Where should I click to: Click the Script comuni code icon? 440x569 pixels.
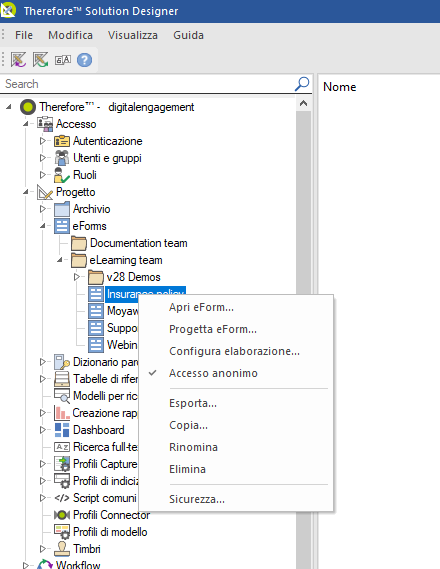pyautogui.click(x=62, y=498)
